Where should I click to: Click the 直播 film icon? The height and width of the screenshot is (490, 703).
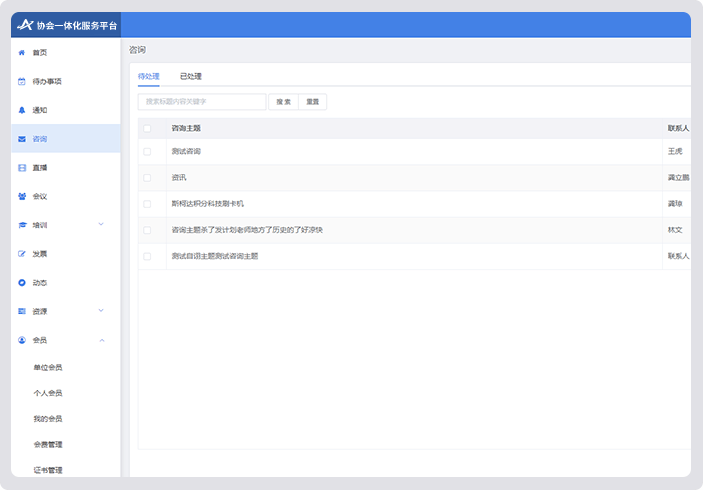(22, 168)
